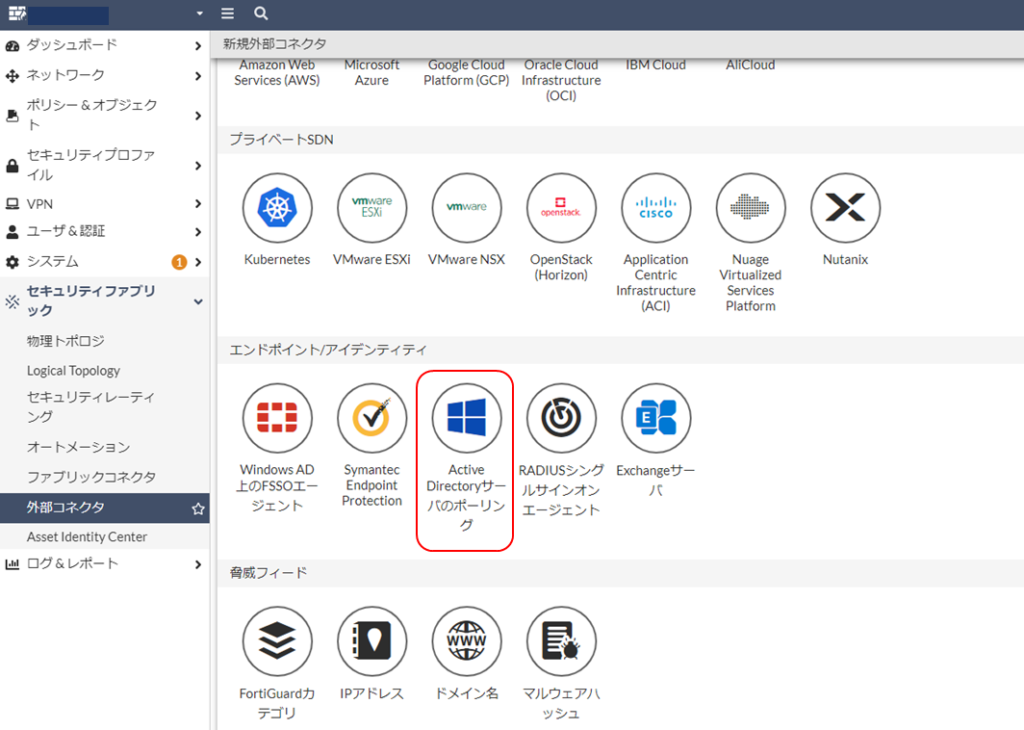Open the 物理トポロジ menu item
Image resolution: width=1024 pixels, height=730 pixels.
[66, 341]
